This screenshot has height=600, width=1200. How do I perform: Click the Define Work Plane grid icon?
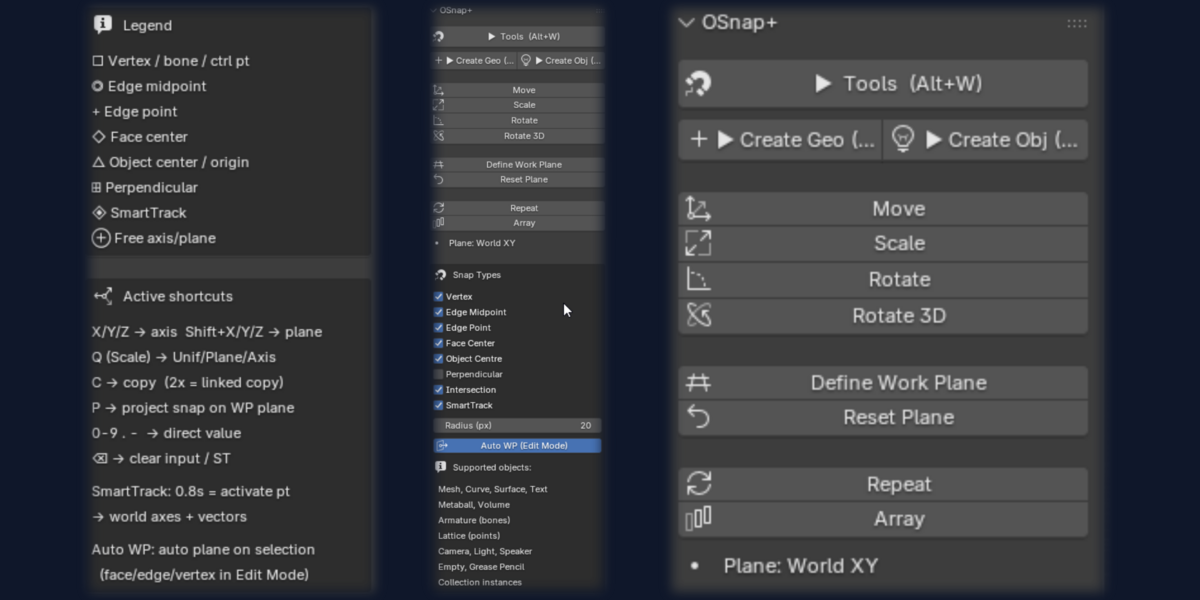tap(698, 382)
